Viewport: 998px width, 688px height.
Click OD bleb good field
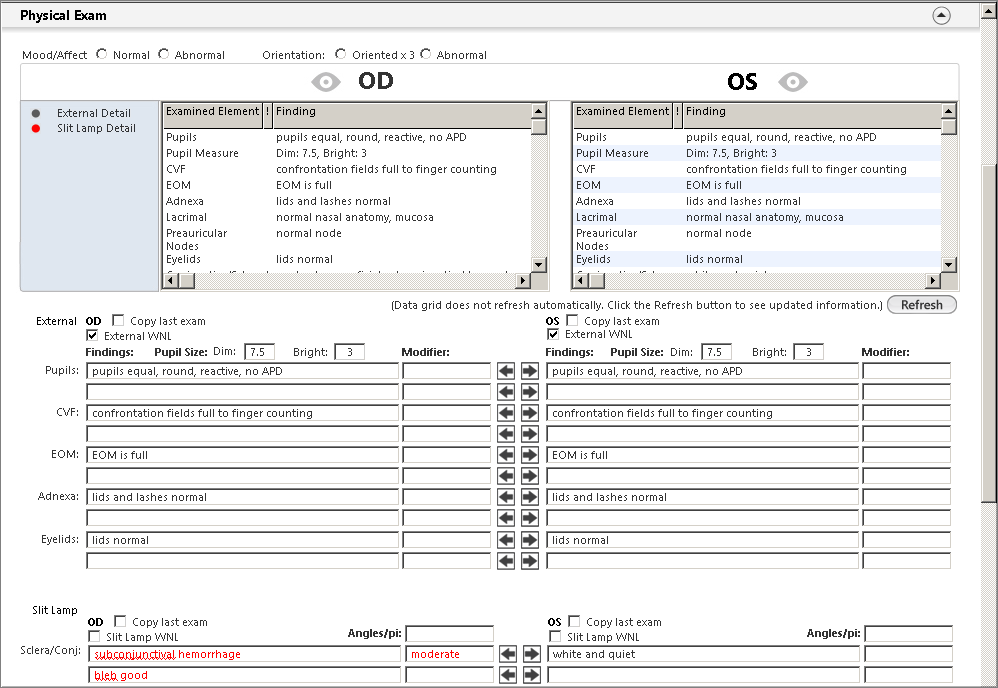point(244,675)
